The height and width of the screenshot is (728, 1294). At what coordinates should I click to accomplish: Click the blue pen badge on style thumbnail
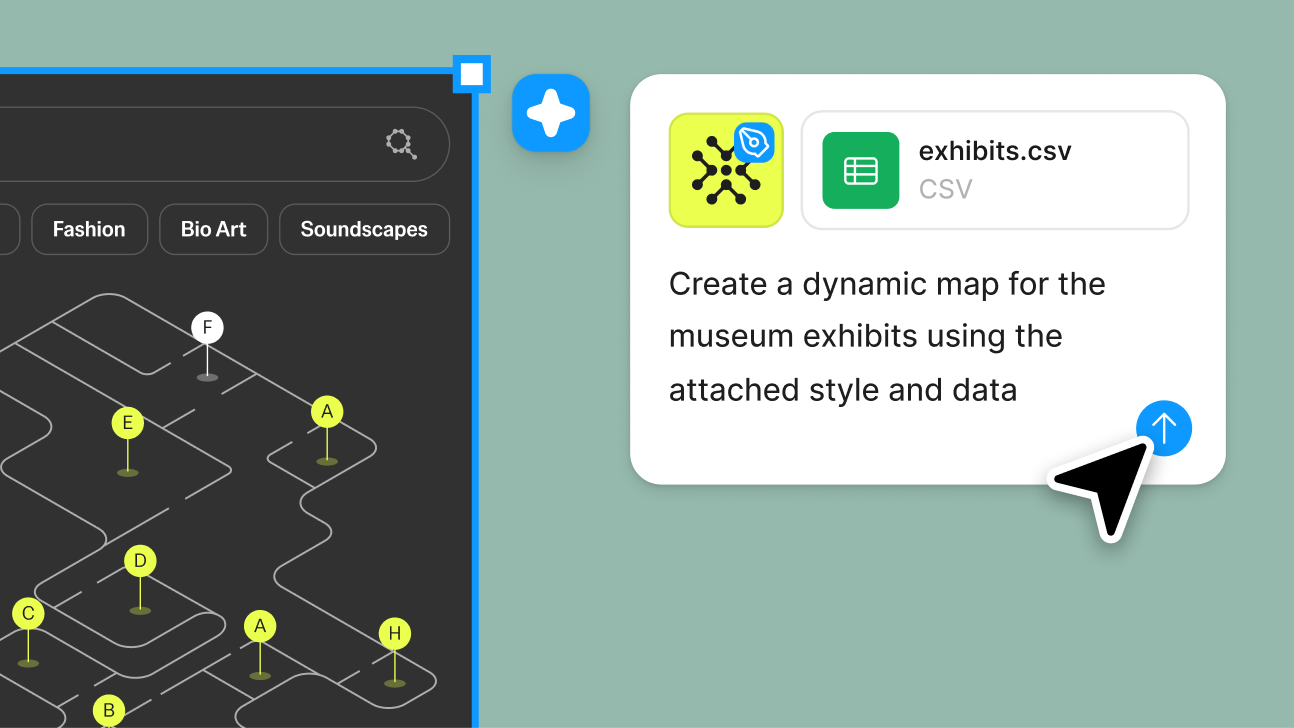pos(755,143)
